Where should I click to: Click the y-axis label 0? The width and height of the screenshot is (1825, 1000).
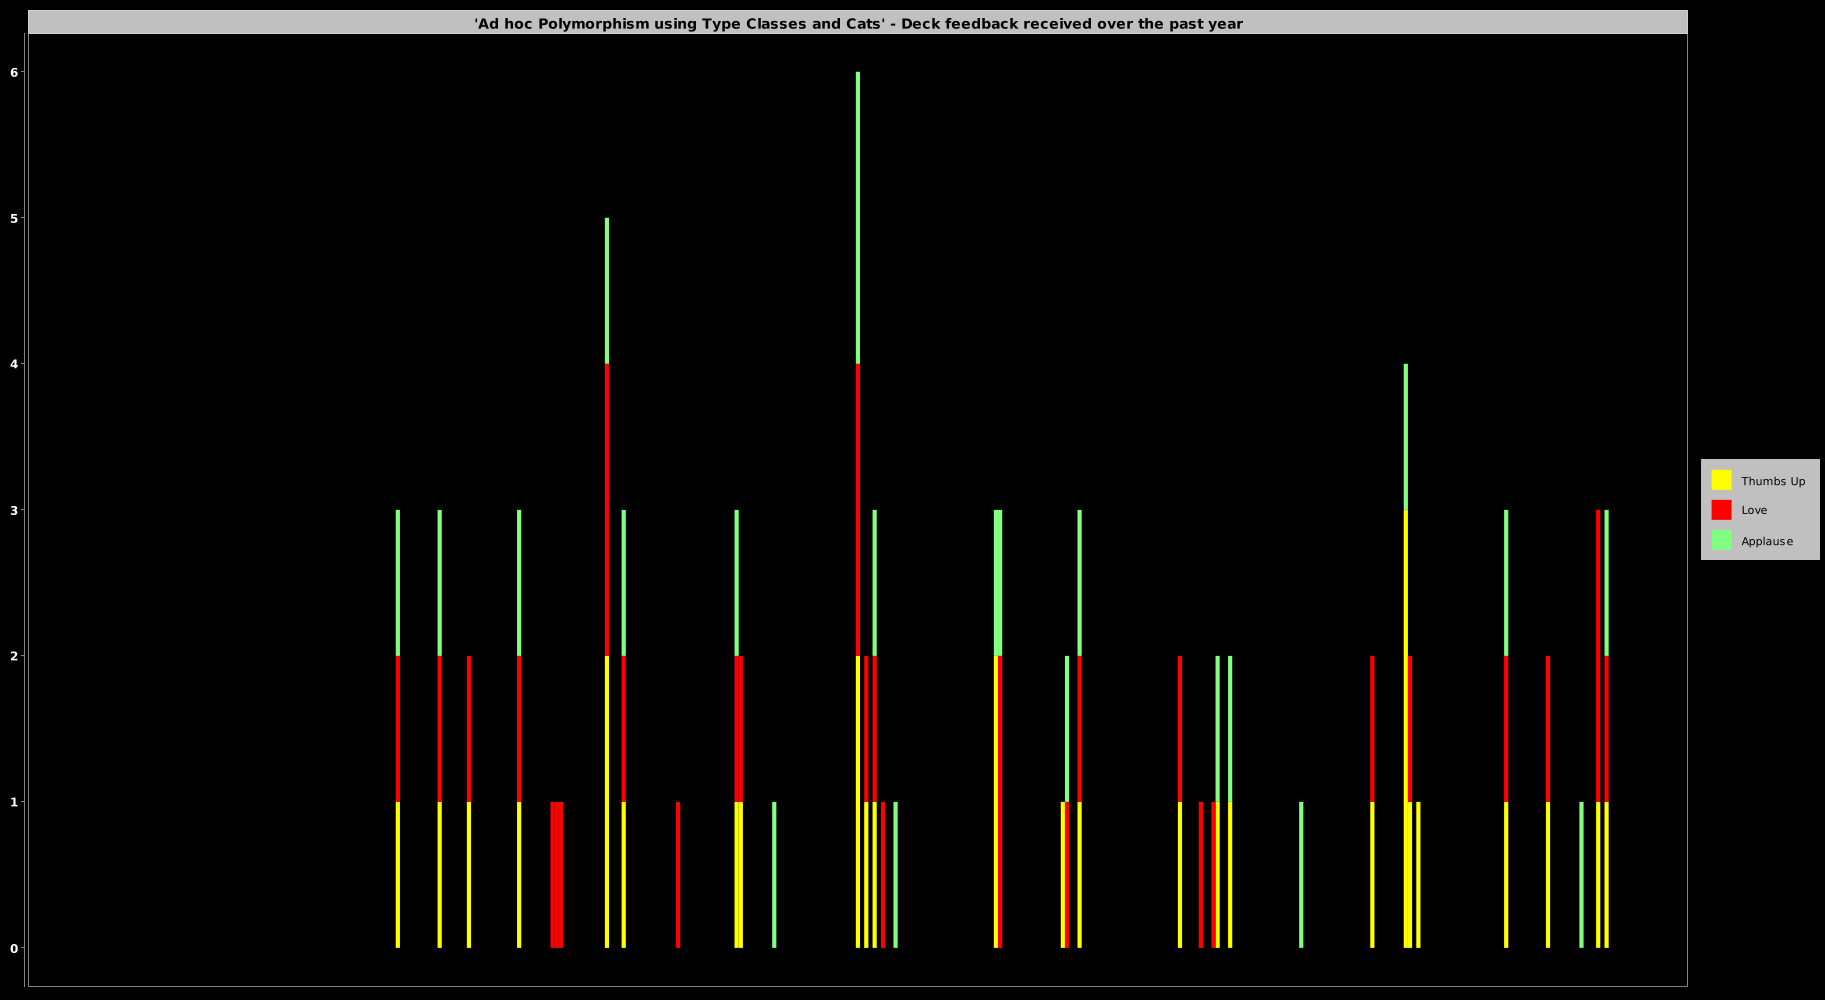tap(15, 948)
